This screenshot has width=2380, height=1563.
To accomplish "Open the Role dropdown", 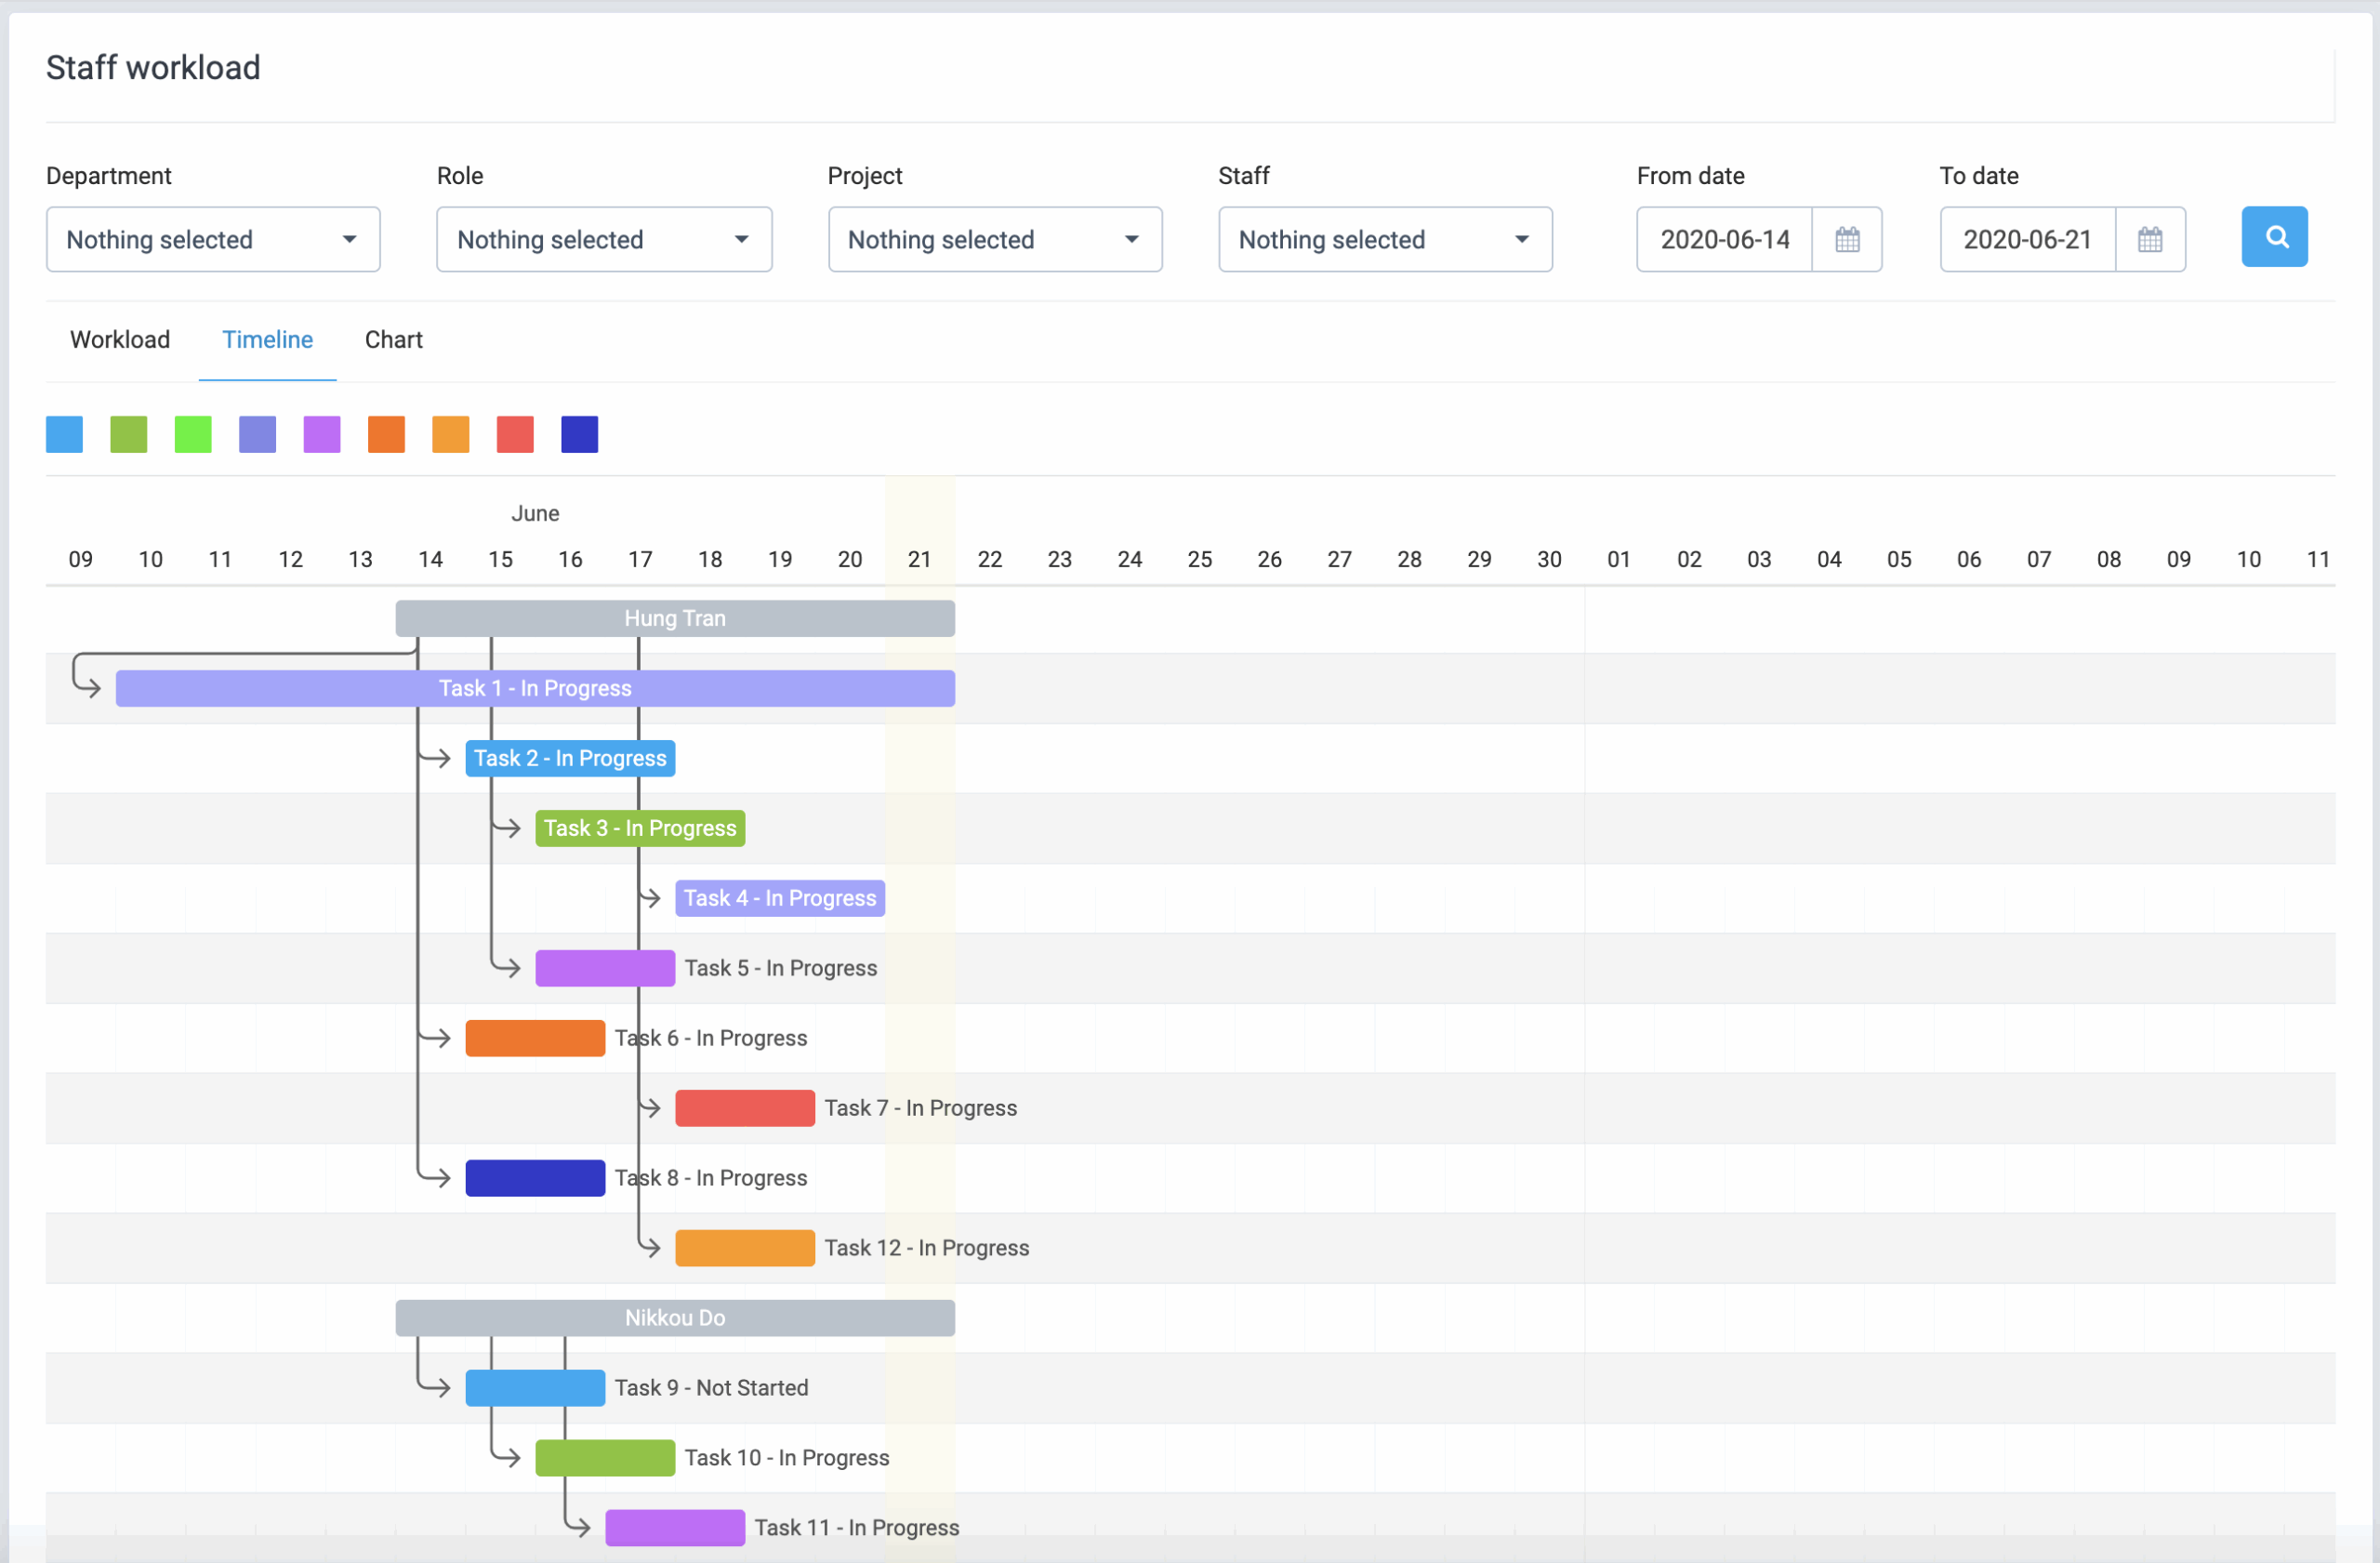I will coord(603,239).
